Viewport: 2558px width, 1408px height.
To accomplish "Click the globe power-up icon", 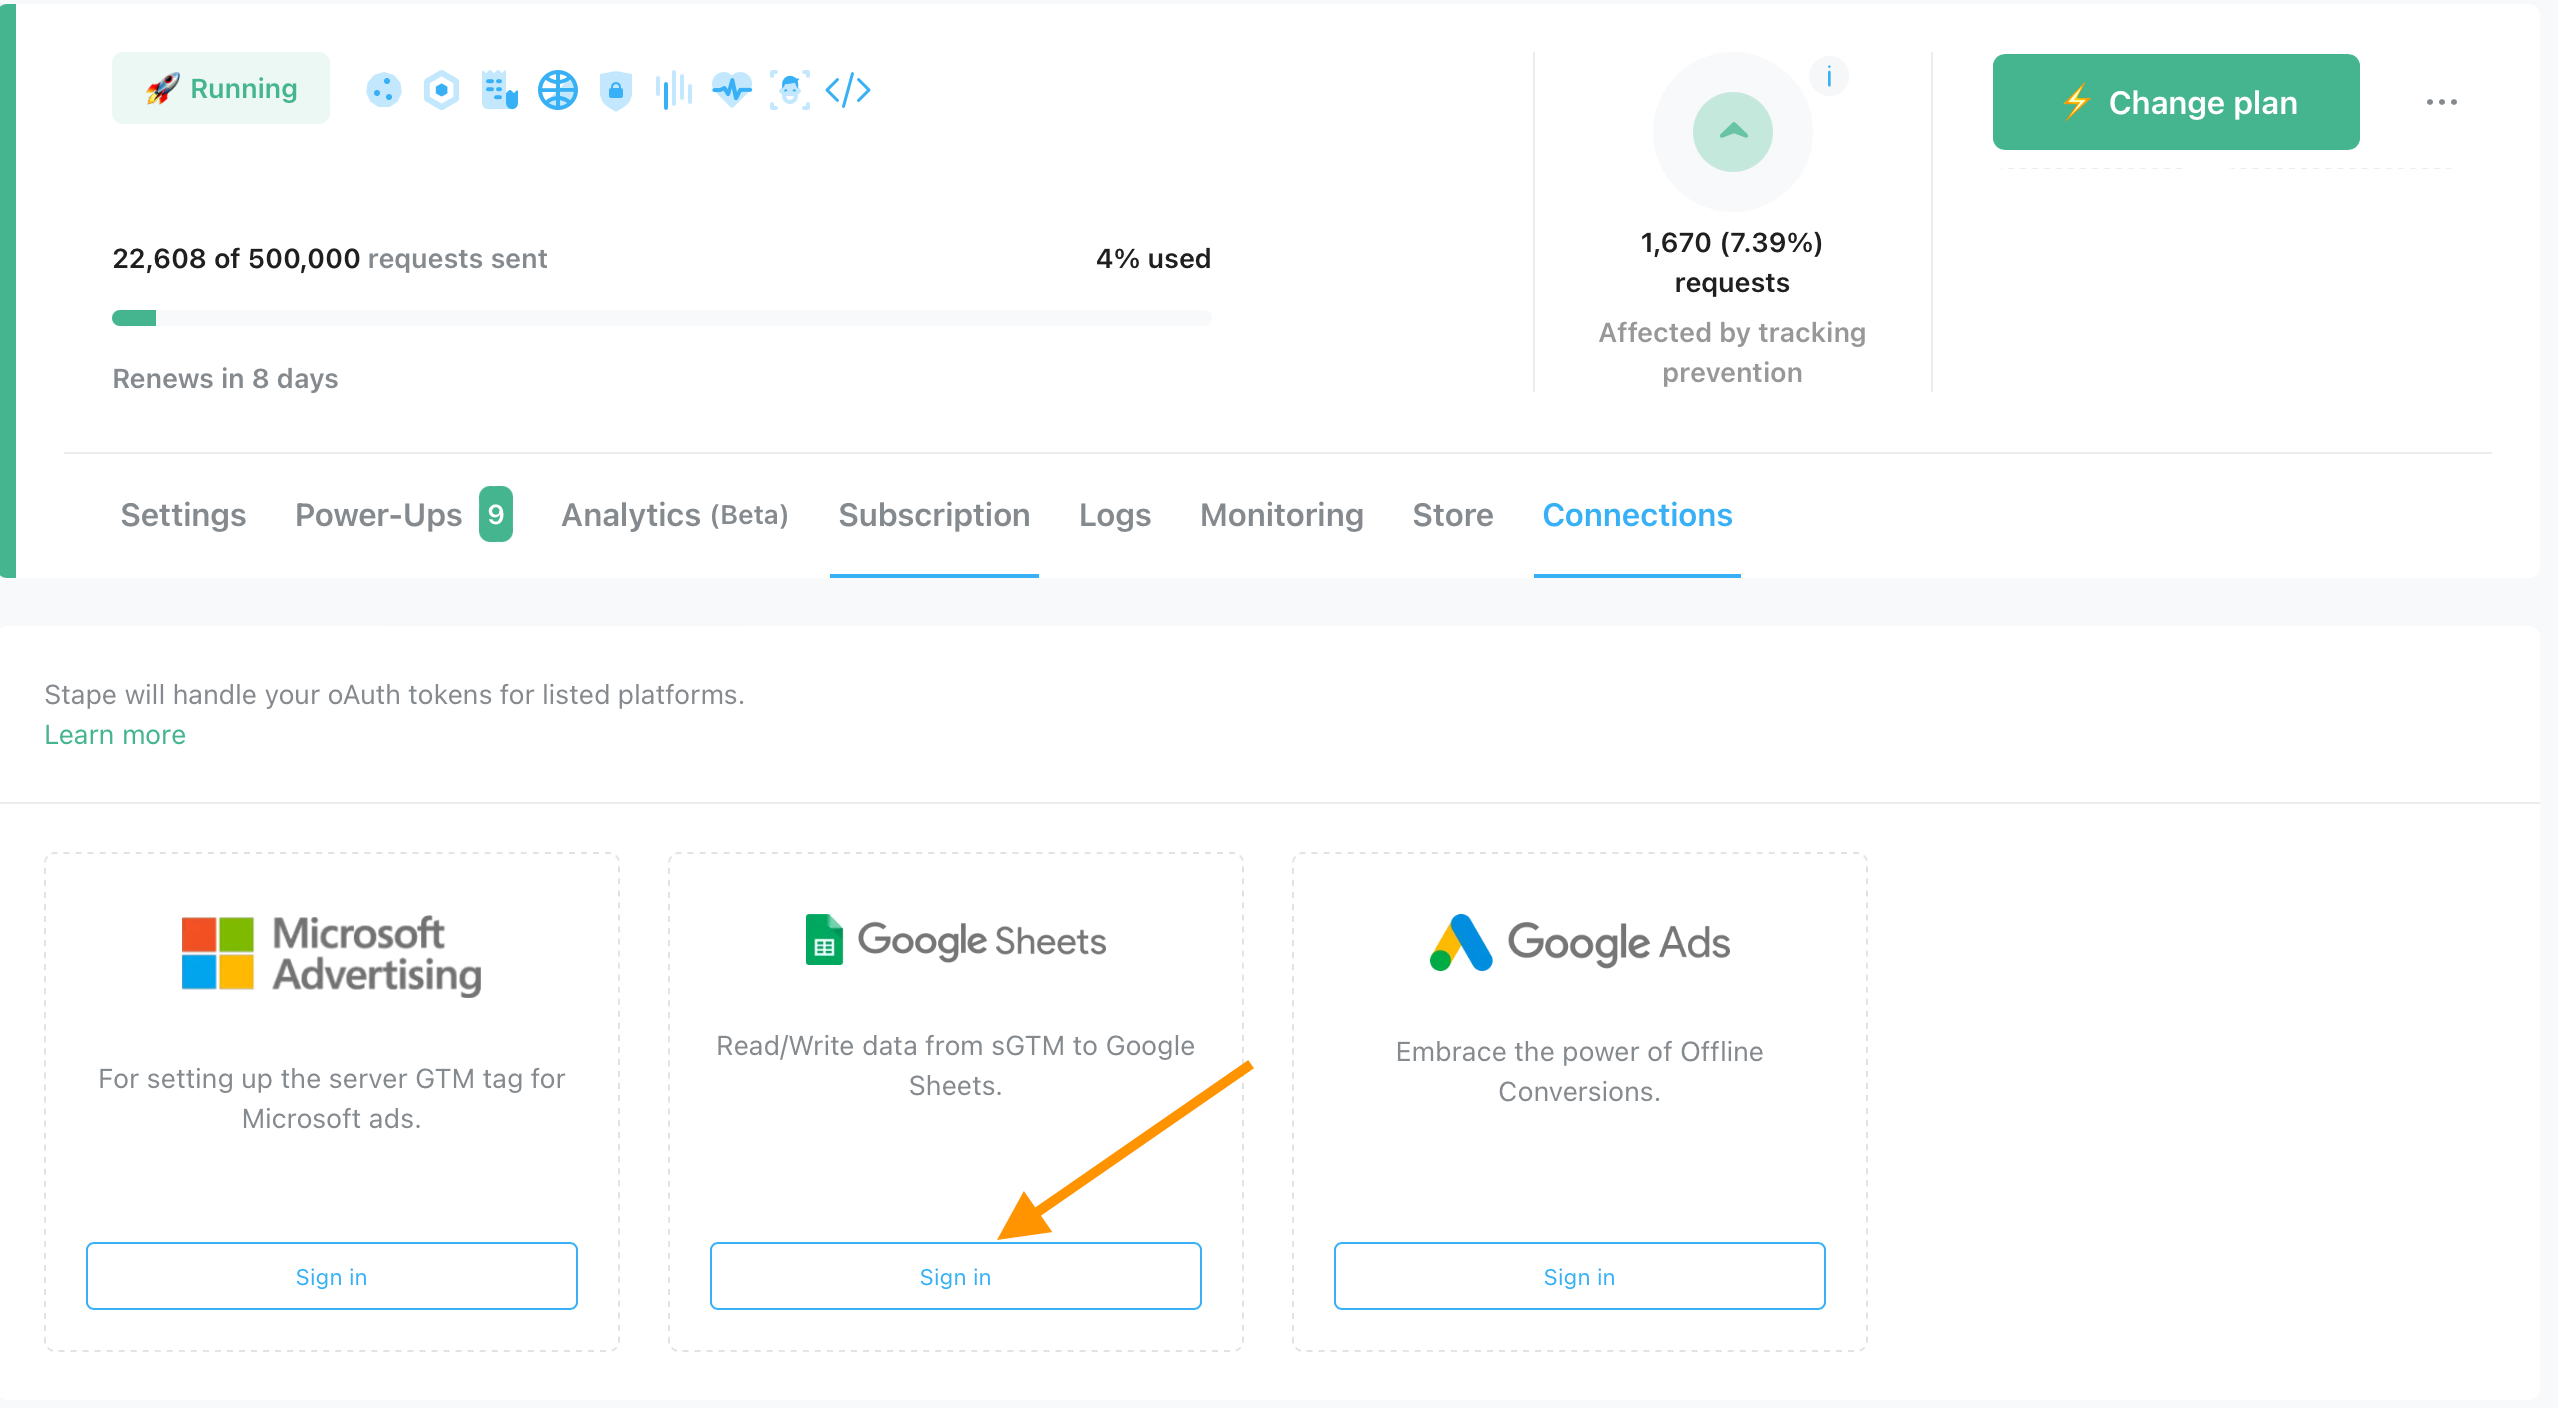I will [x=558, y=90].
